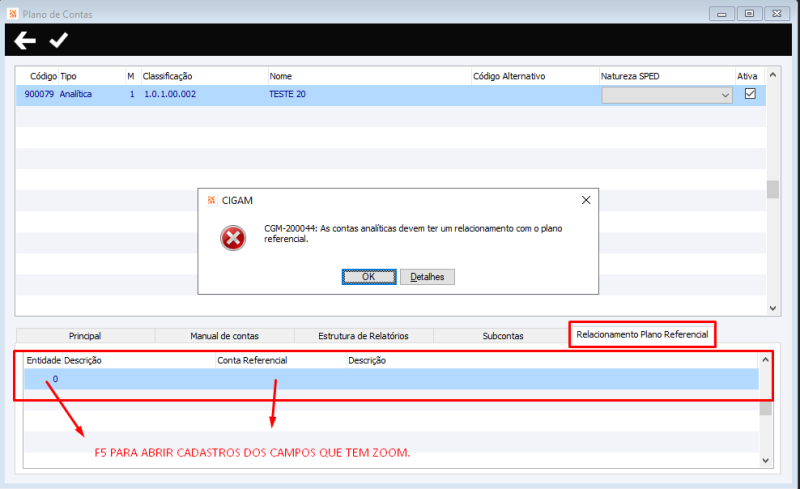Go back with the left arrow icon
The height and width of the screenshot is (489, 800).
(x=24, y=40)
